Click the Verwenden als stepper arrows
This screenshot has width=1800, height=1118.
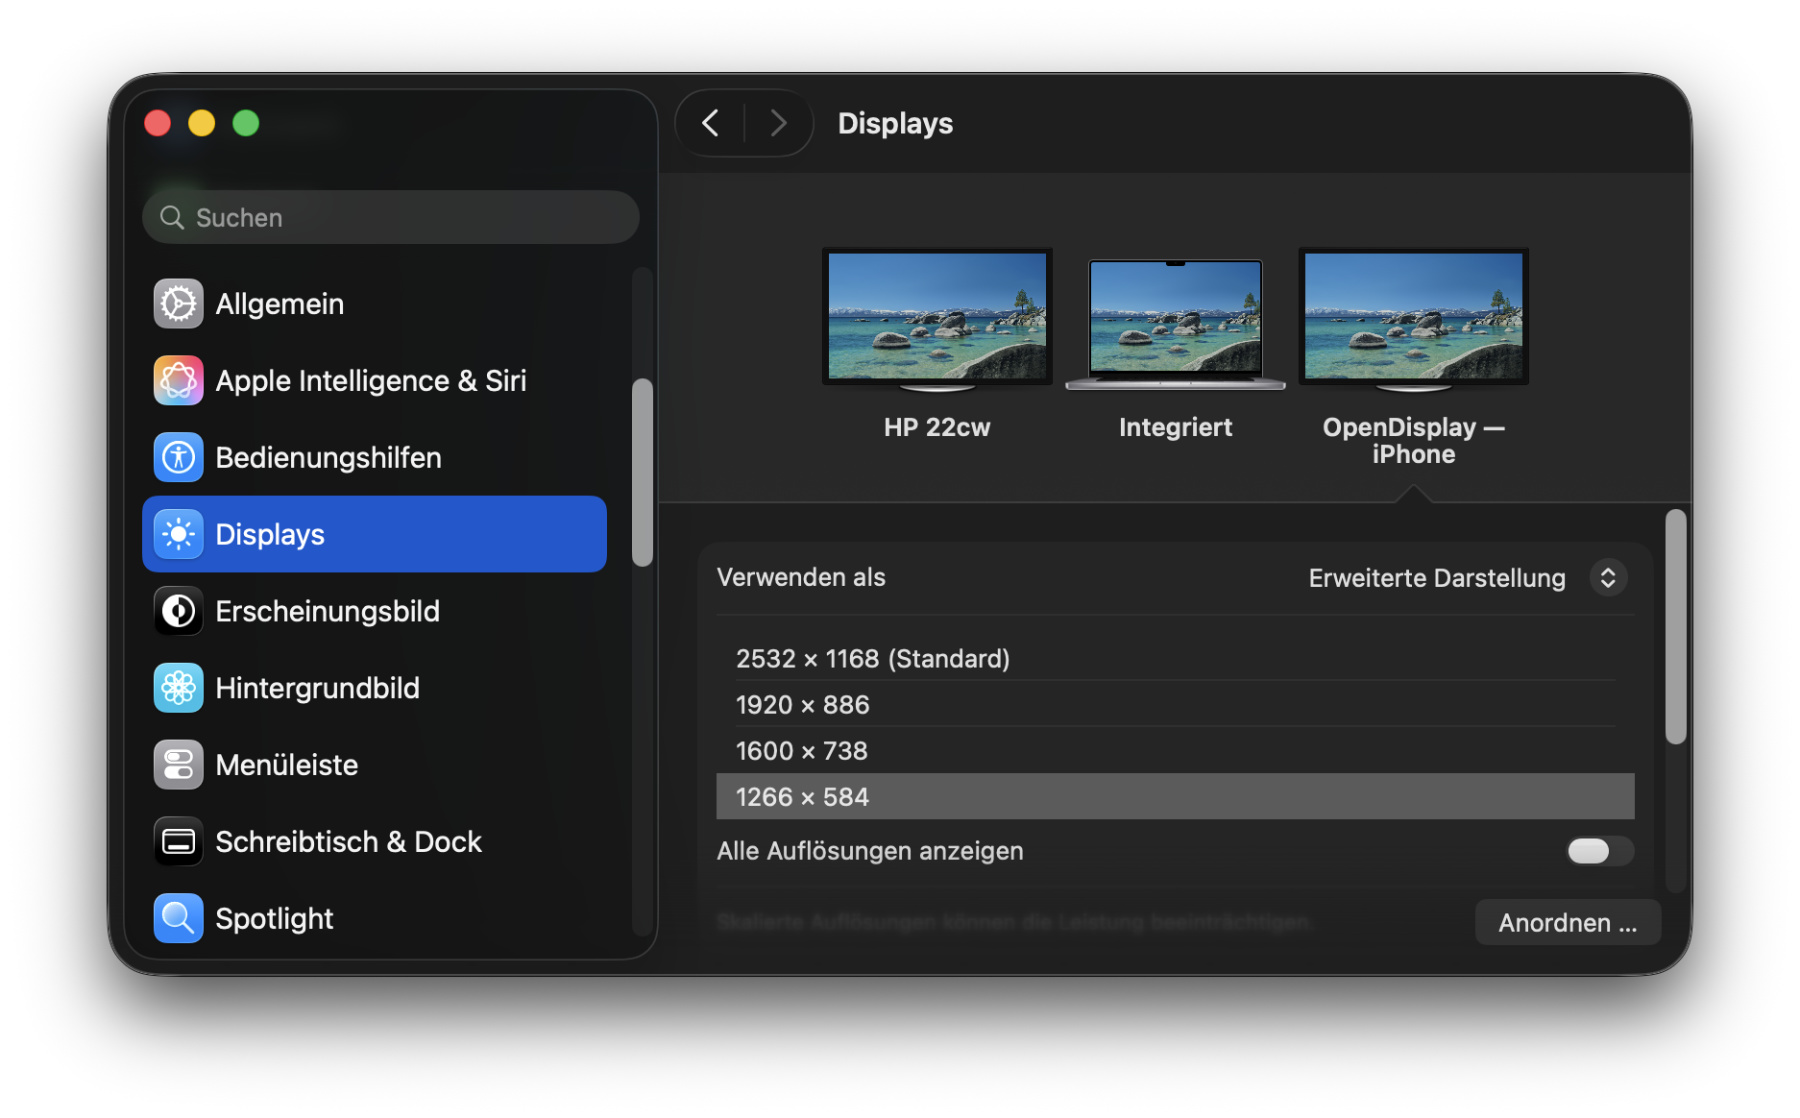tap(1608, 578)
